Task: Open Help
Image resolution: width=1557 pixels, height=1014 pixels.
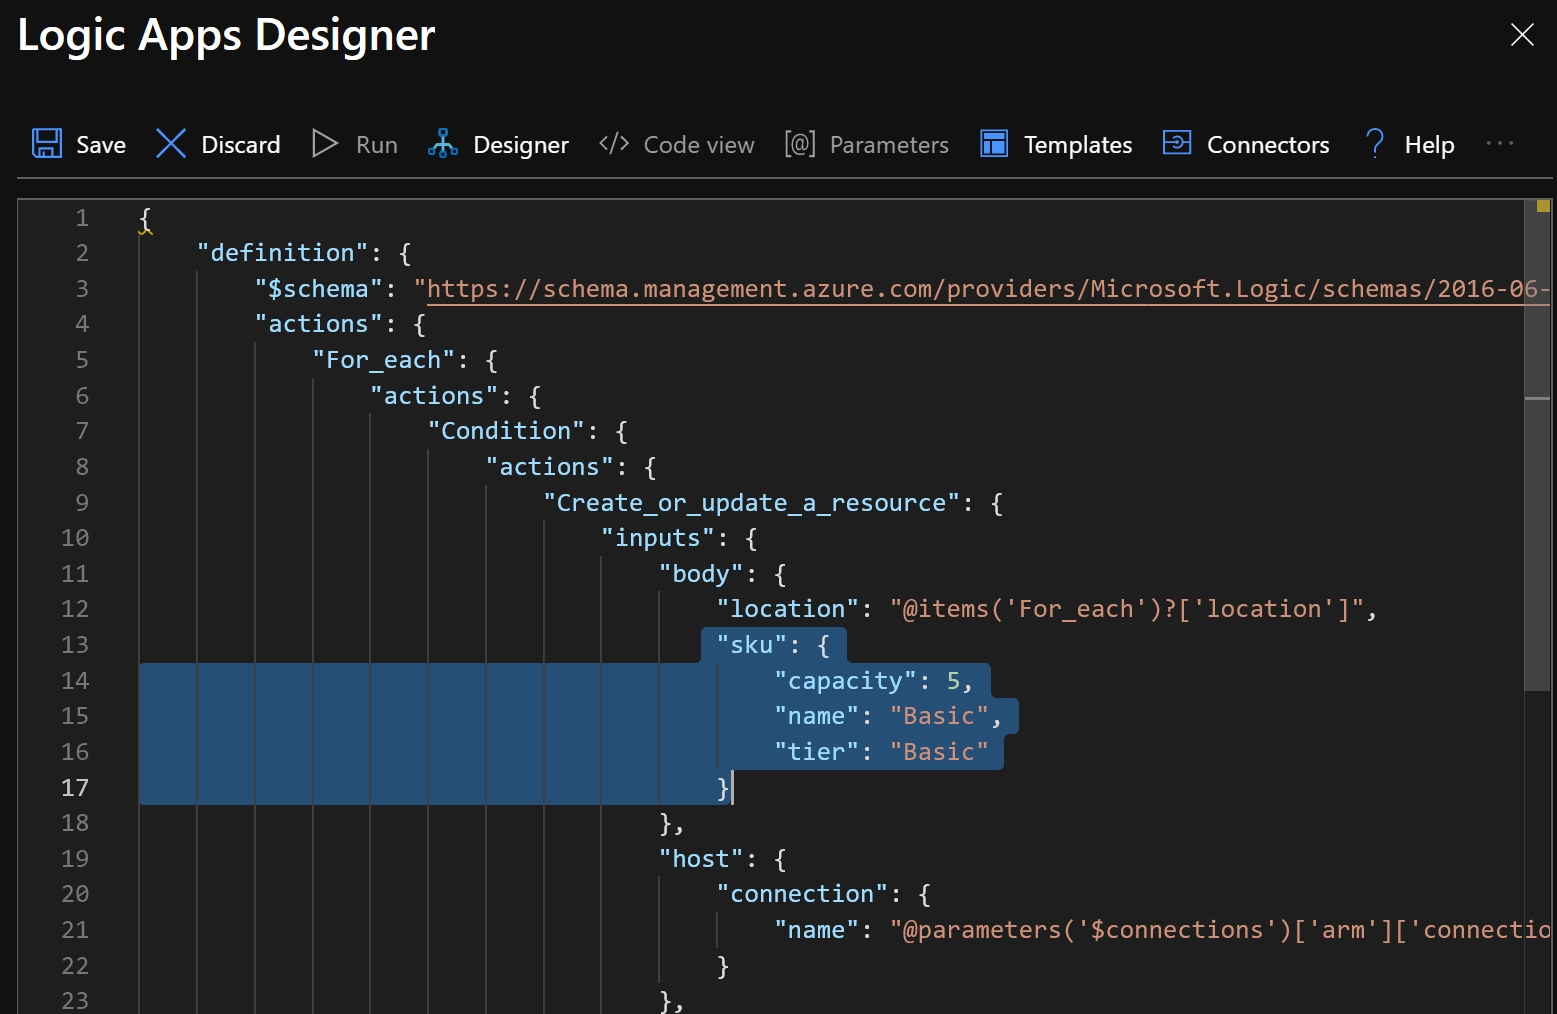Action: pos(1408,143)
